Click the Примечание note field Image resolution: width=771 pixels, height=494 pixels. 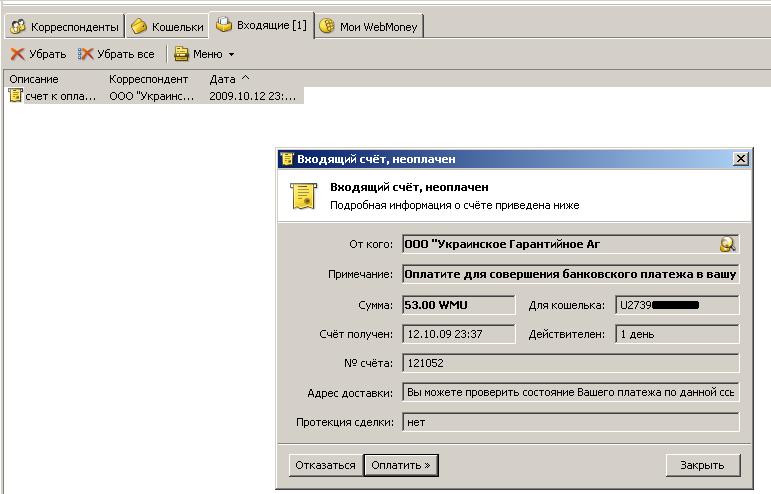570,274
